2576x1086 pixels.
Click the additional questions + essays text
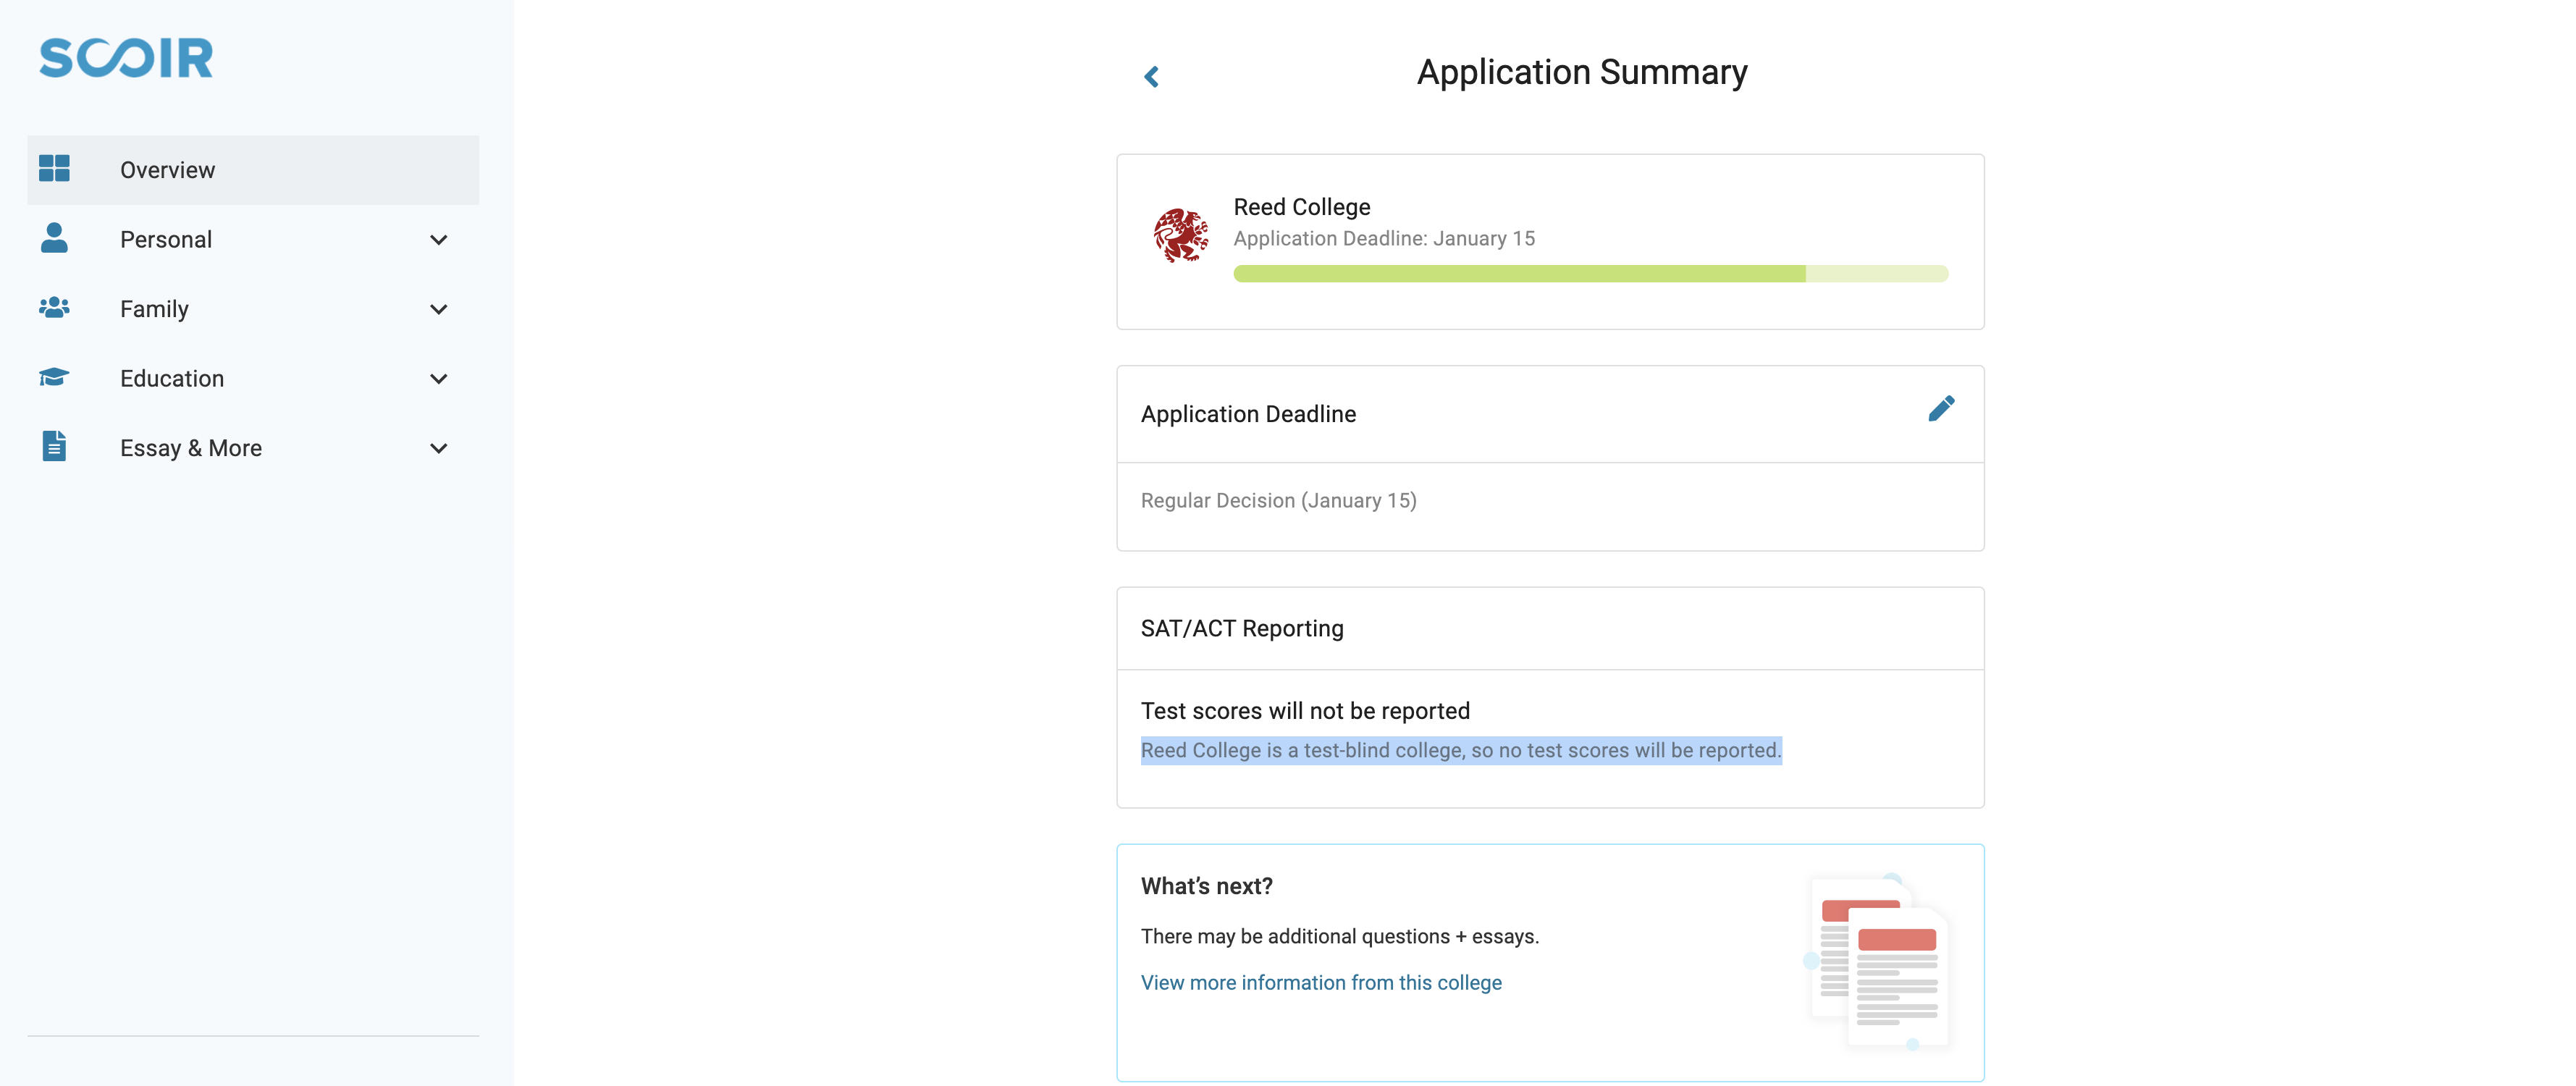click(x=1339, y=936)
